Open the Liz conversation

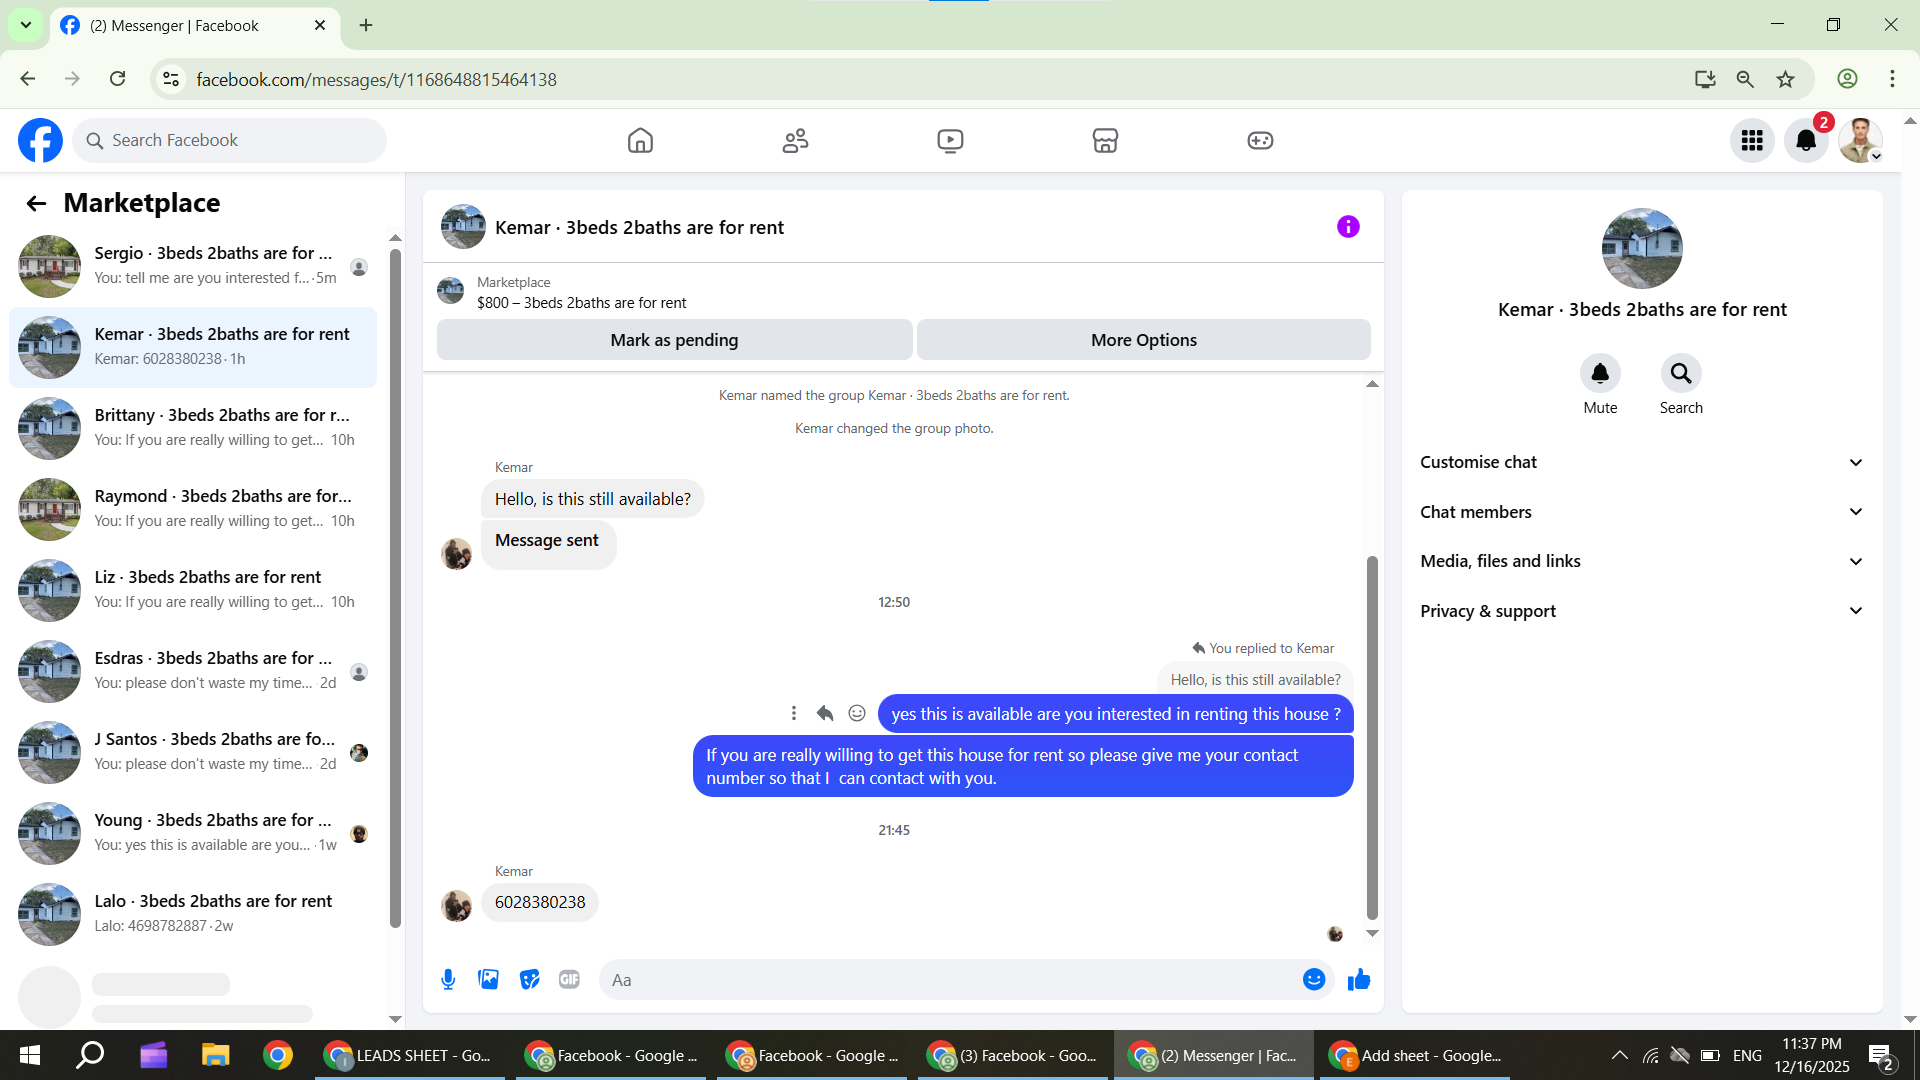click(193, 591)
